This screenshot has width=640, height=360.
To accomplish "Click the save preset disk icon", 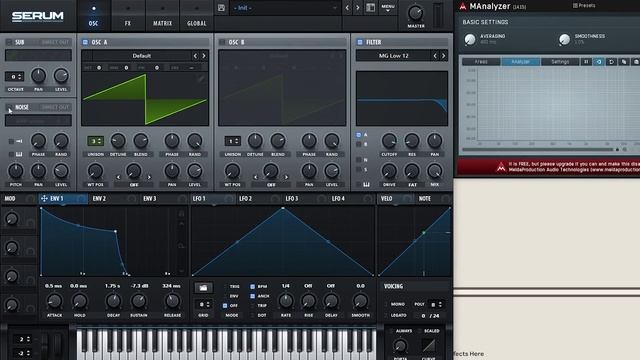I will pos(221,8).
